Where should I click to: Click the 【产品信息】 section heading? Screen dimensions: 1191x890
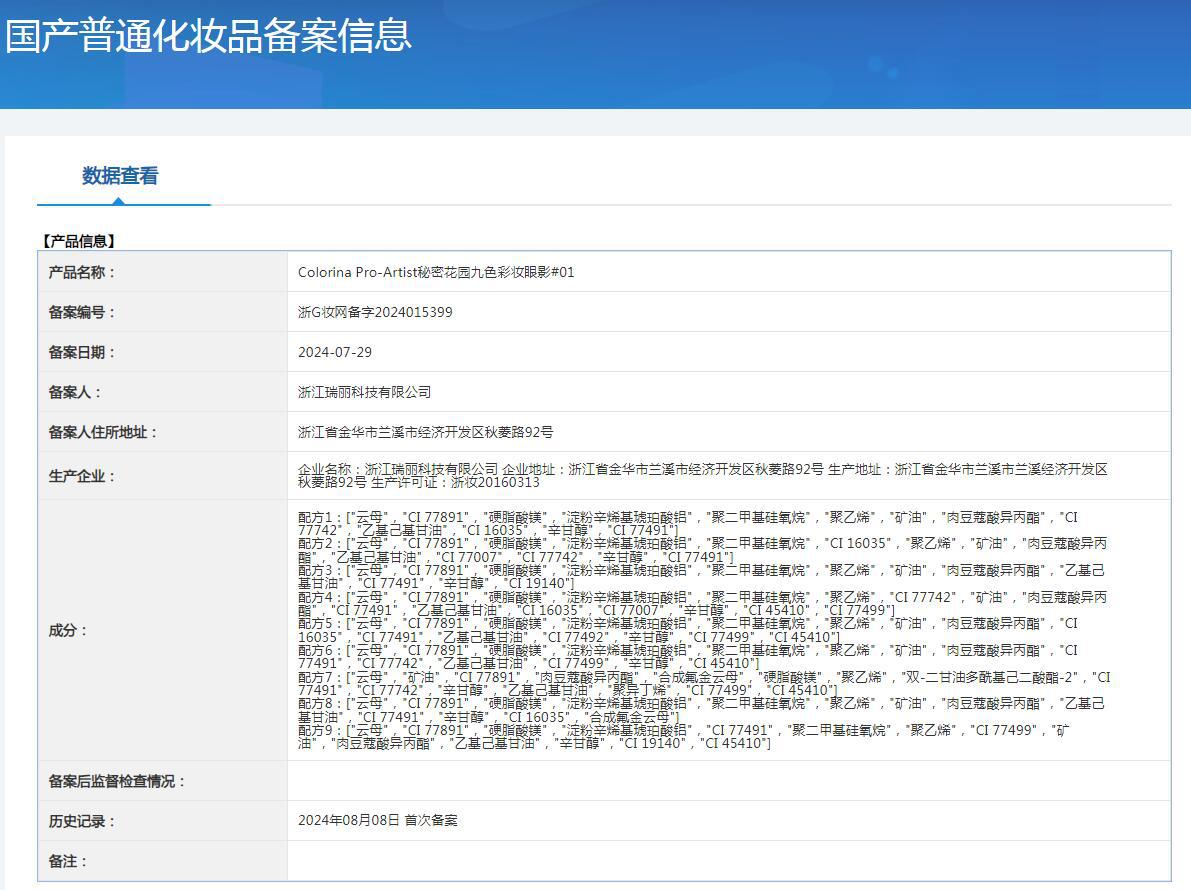point(78,241)
